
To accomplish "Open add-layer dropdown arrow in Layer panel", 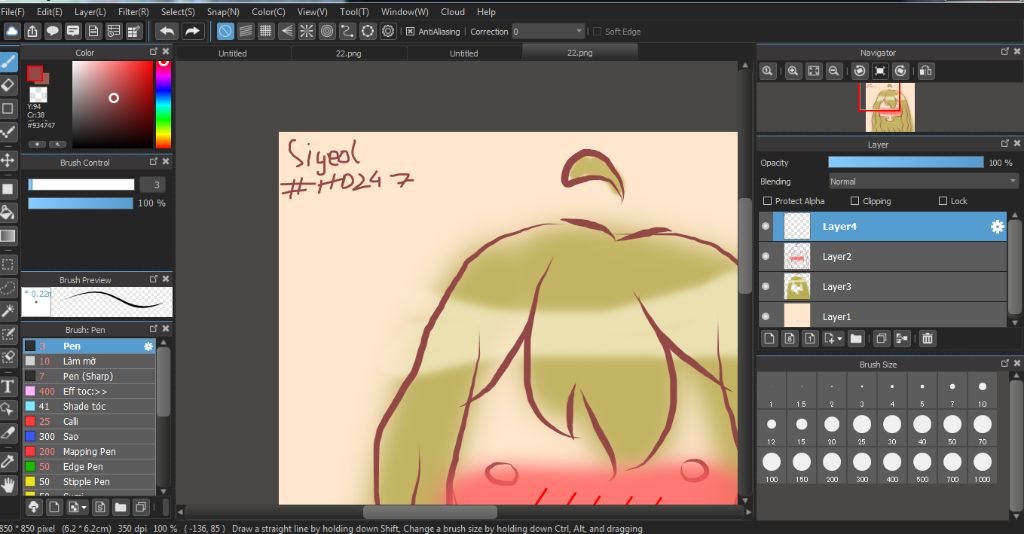I will (x=840, y=339).
